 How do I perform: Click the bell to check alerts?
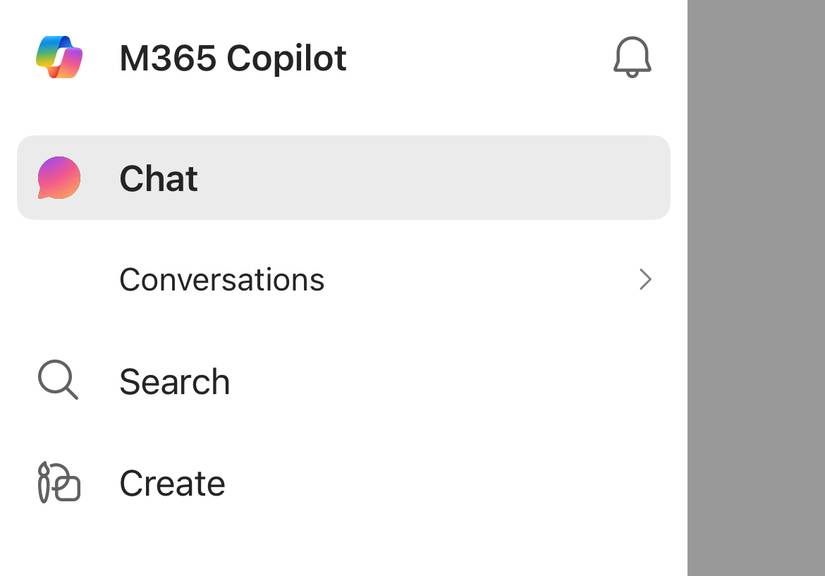pyautogui.click(x=632, y=57)
